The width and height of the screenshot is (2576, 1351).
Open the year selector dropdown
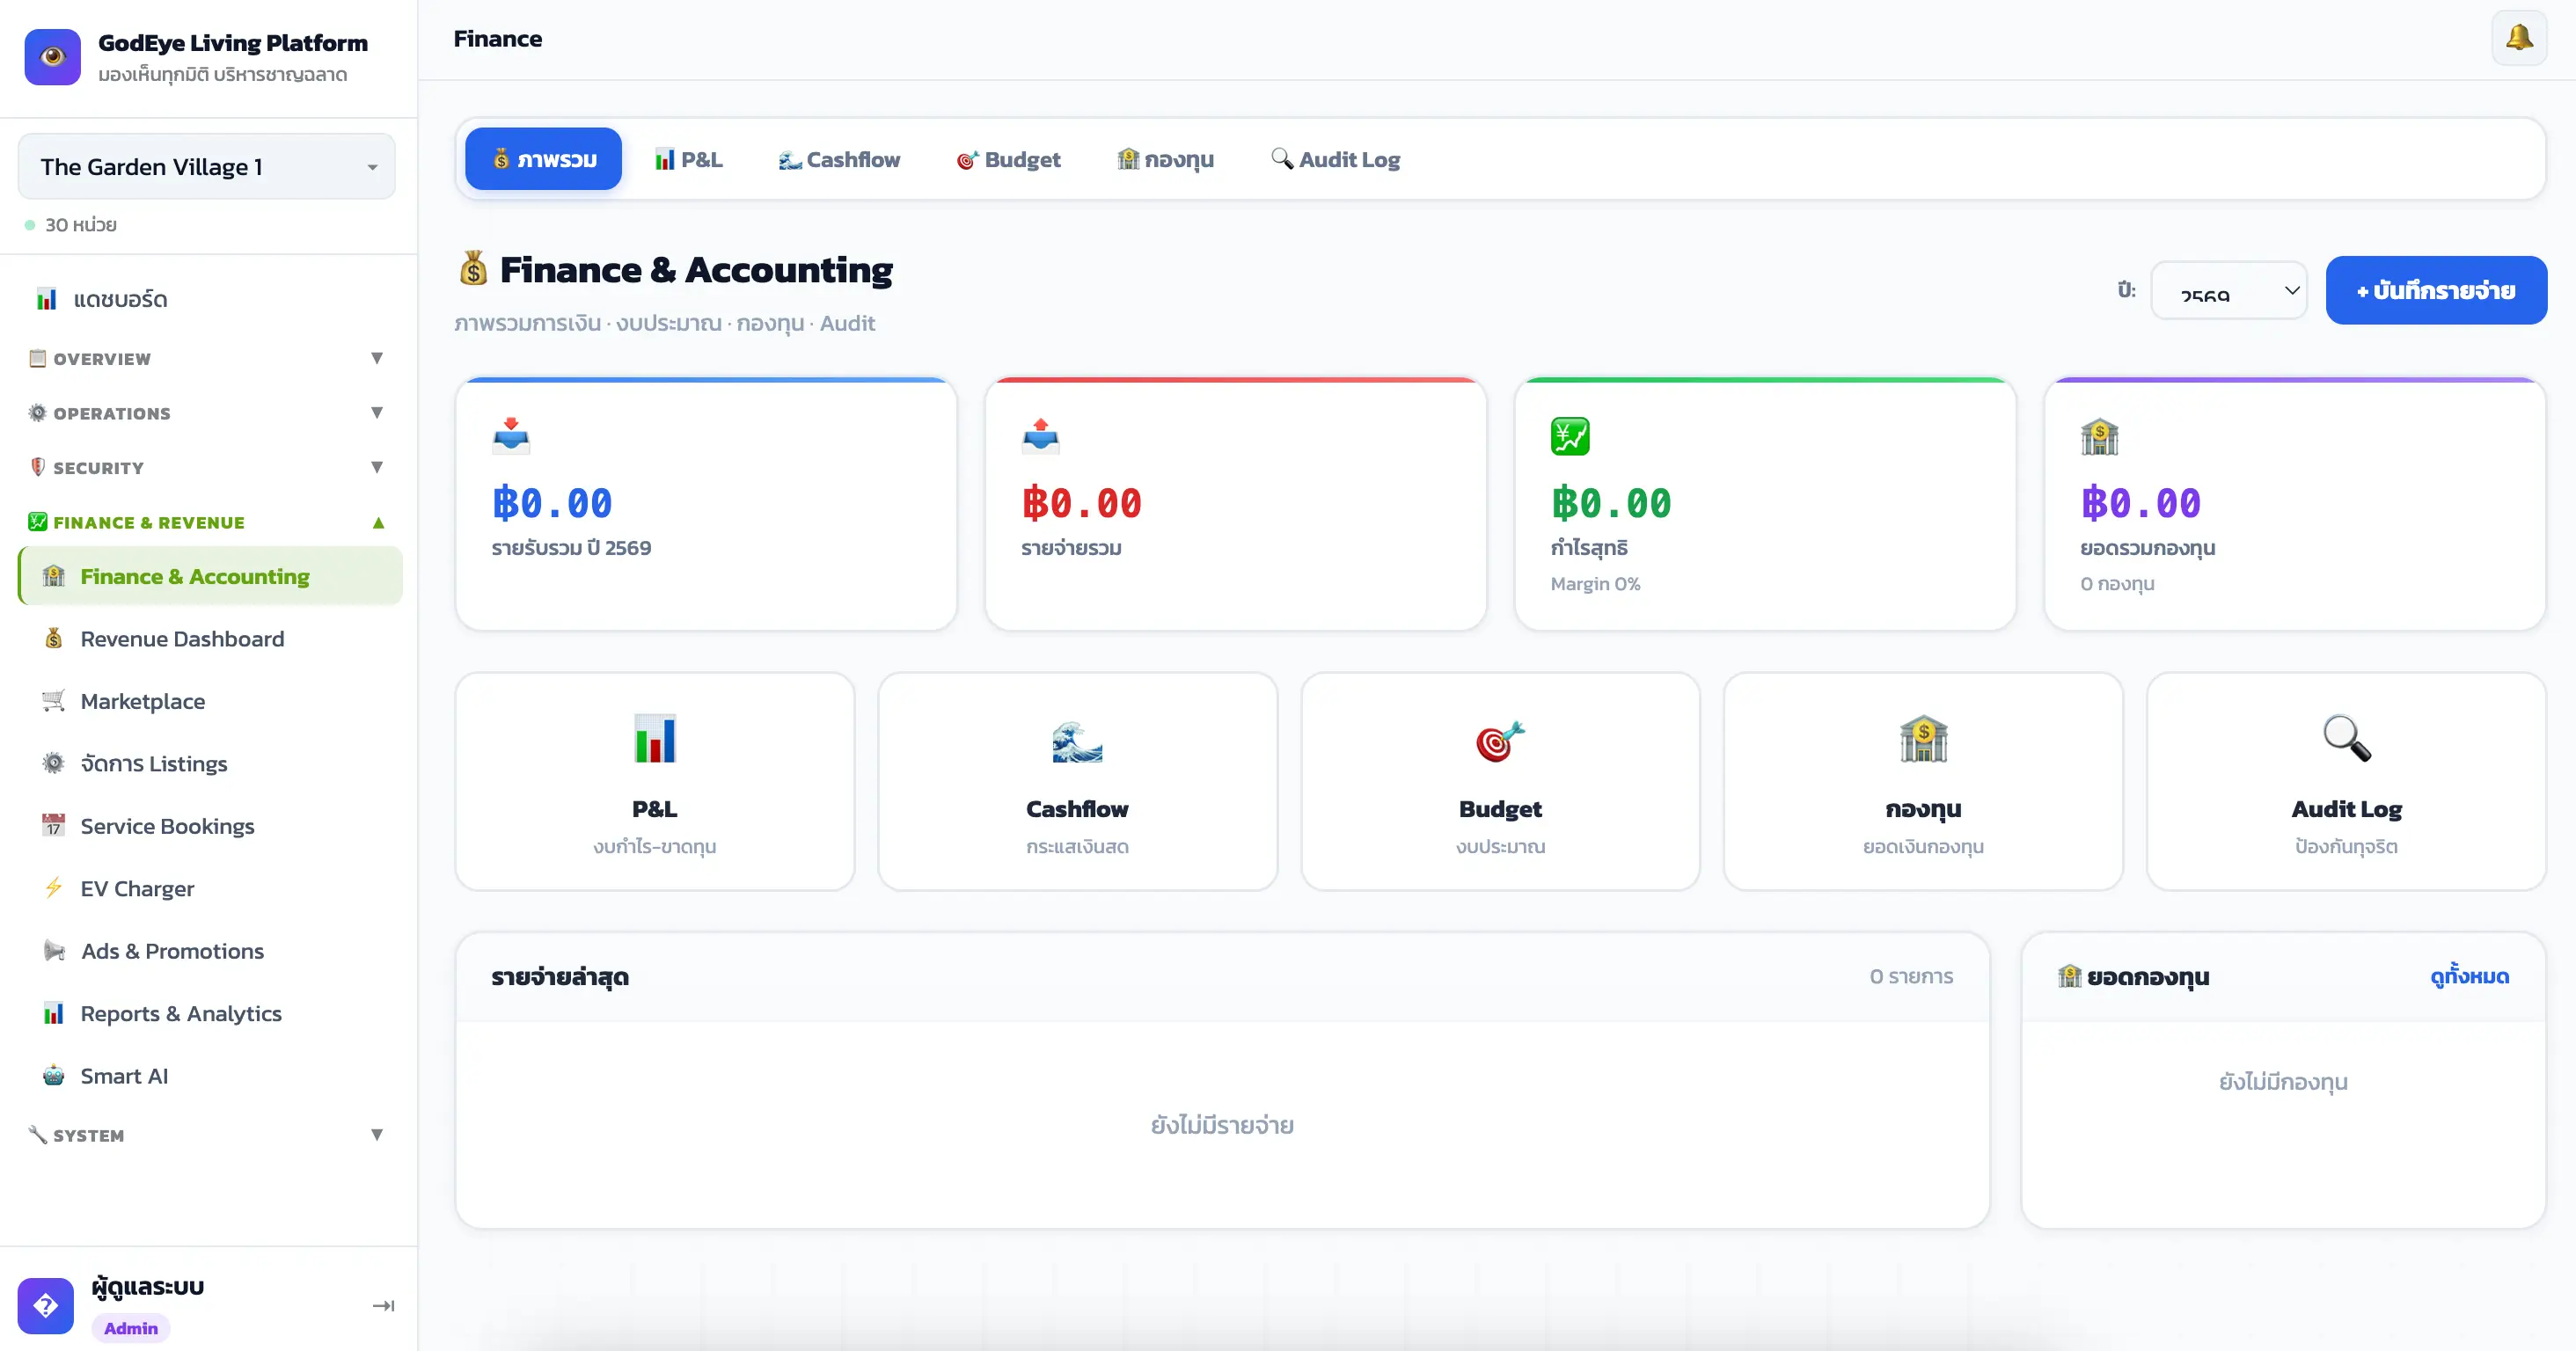point(2229,290)
